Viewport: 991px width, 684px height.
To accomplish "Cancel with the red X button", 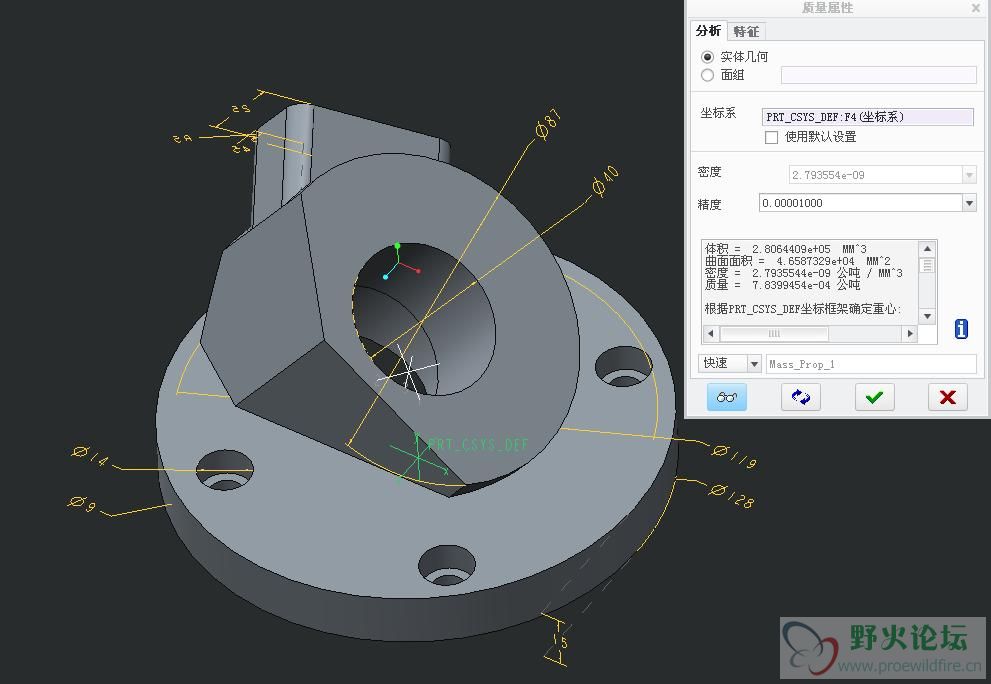I will point(948,397).
